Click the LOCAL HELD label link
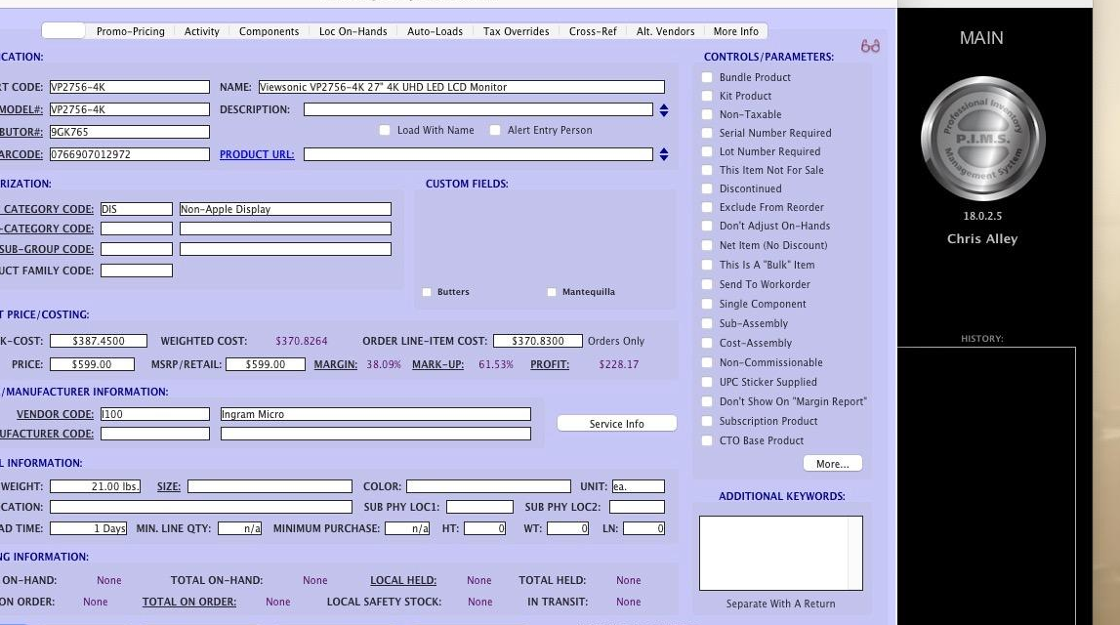 point(403,581)
